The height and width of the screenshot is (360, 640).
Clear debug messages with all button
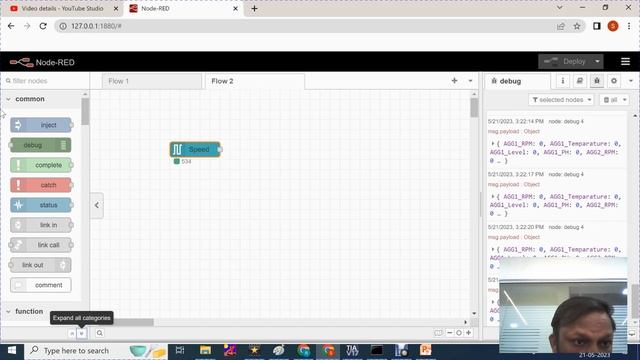(x=614, y=100)
